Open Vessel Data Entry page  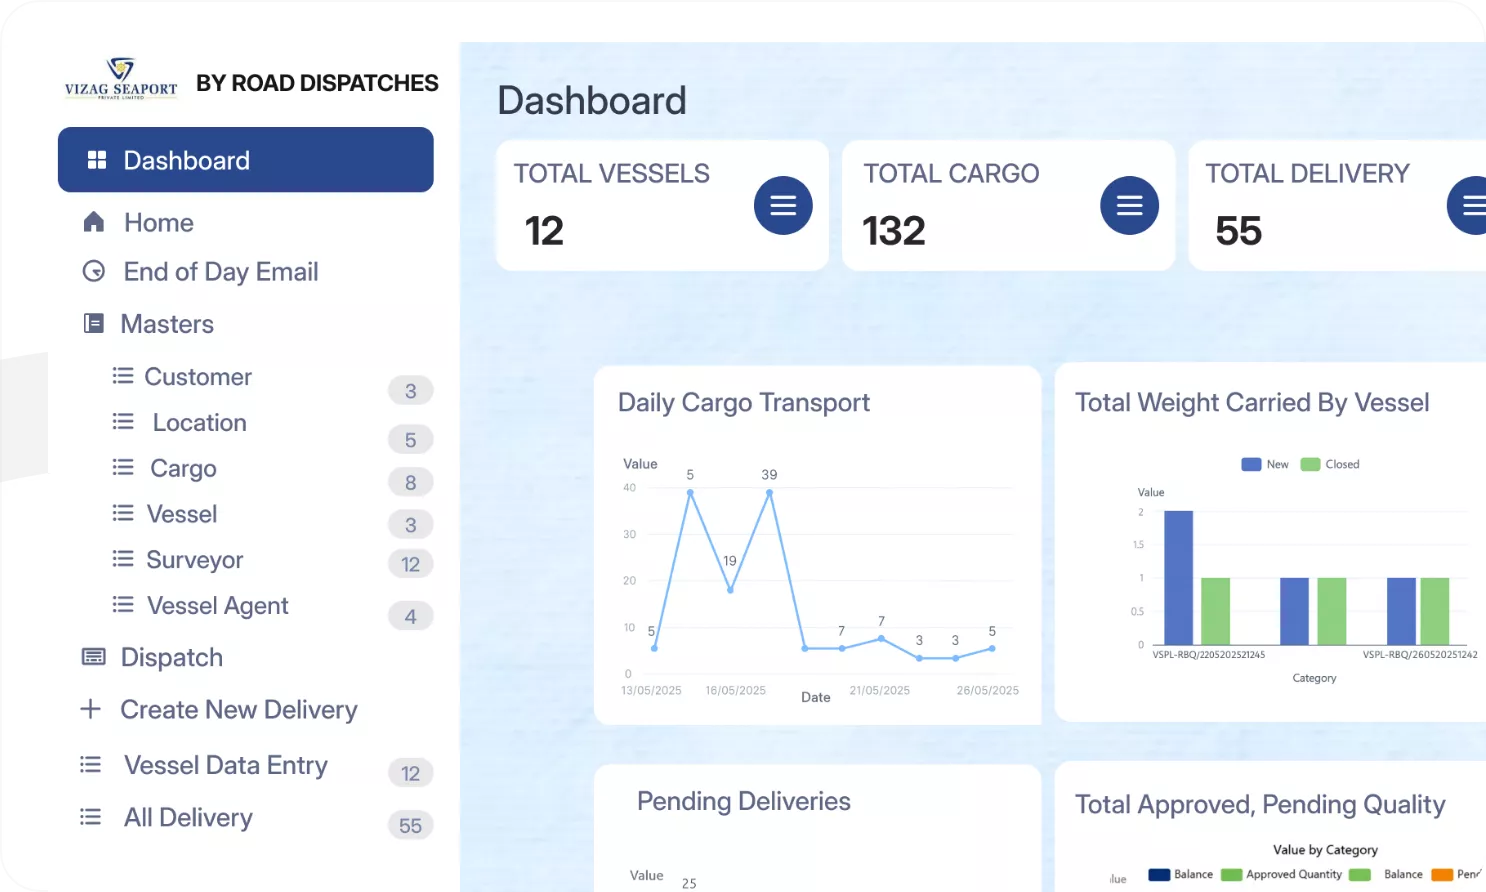225,765
